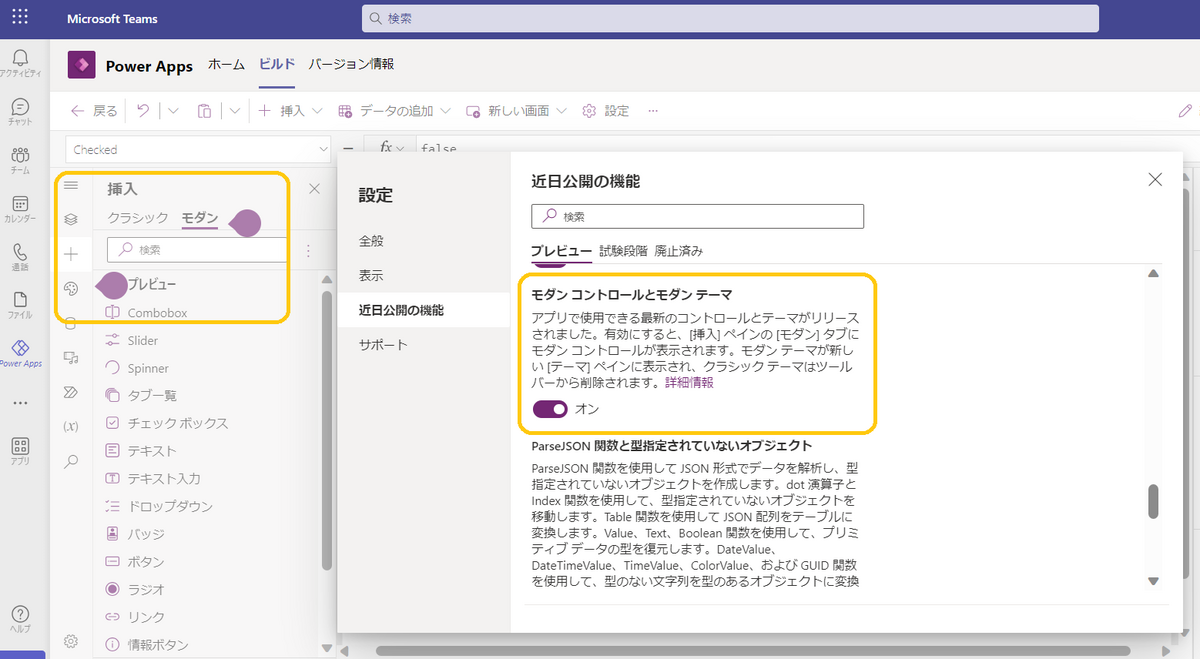Open Insert pane more options menu
The image size is (1200, 659).
pos(308,251)
